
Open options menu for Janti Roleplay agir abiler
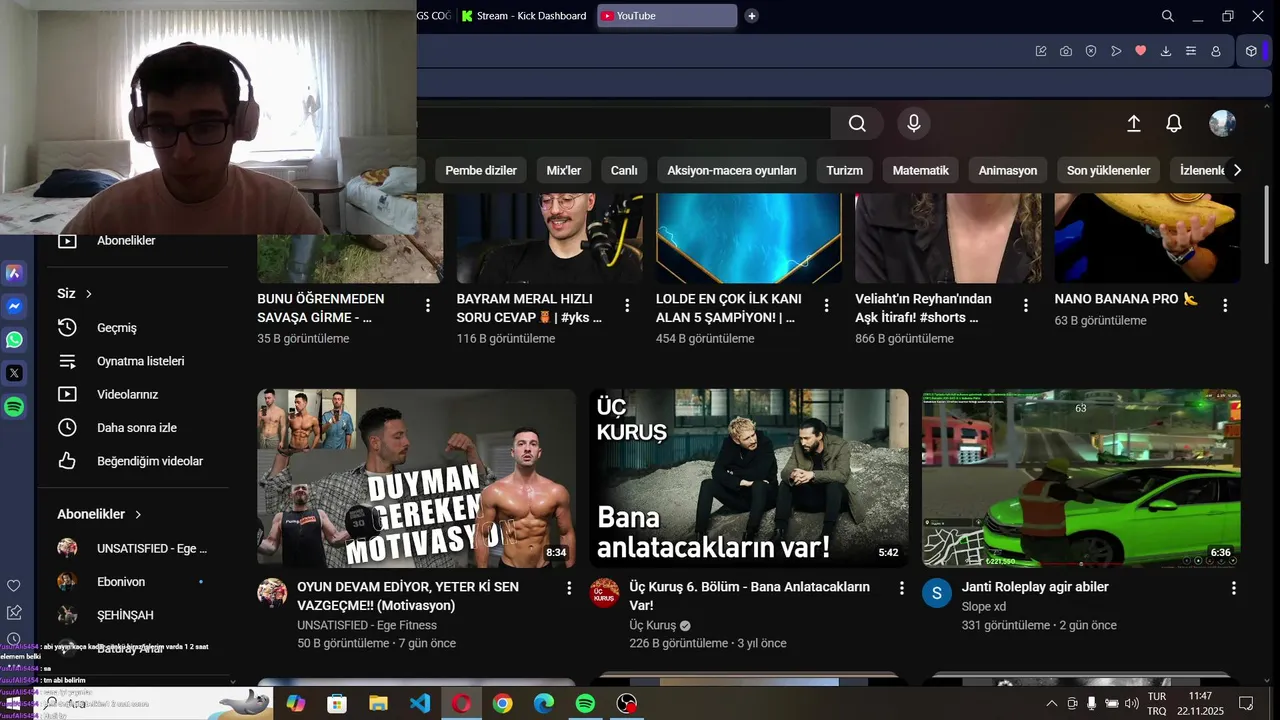click(x=1233, y=588)
